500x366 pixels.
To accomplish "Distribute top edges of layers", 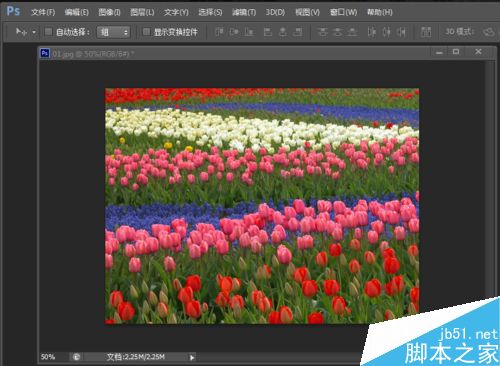I will pos(322,32).
